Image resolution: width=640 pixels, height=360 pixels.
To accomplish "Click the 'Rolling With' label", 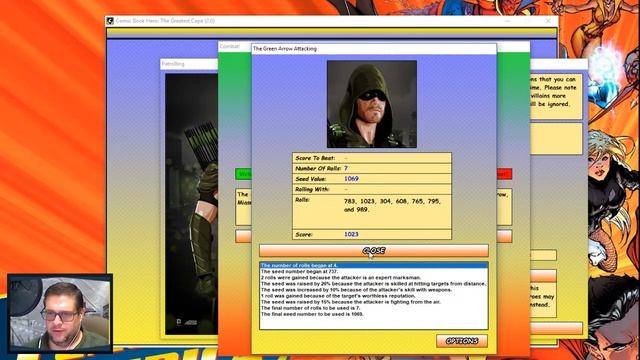I will coord(312,189).
